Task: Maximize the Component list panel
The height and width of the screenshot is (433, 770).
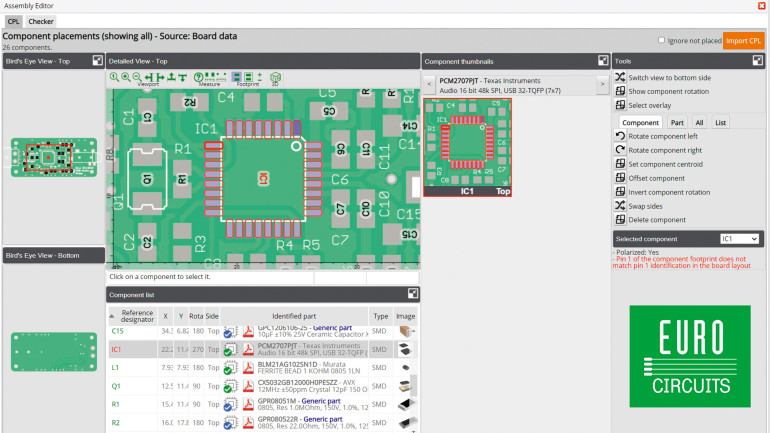Action: [x=412, y=294]
